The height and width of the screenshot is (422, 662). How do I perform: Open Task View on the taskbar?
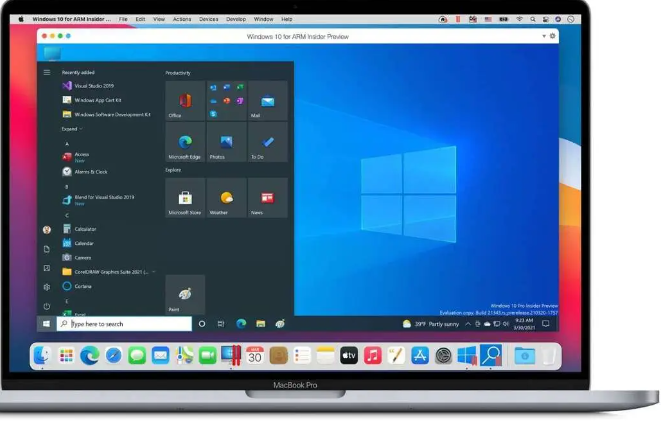221,324
